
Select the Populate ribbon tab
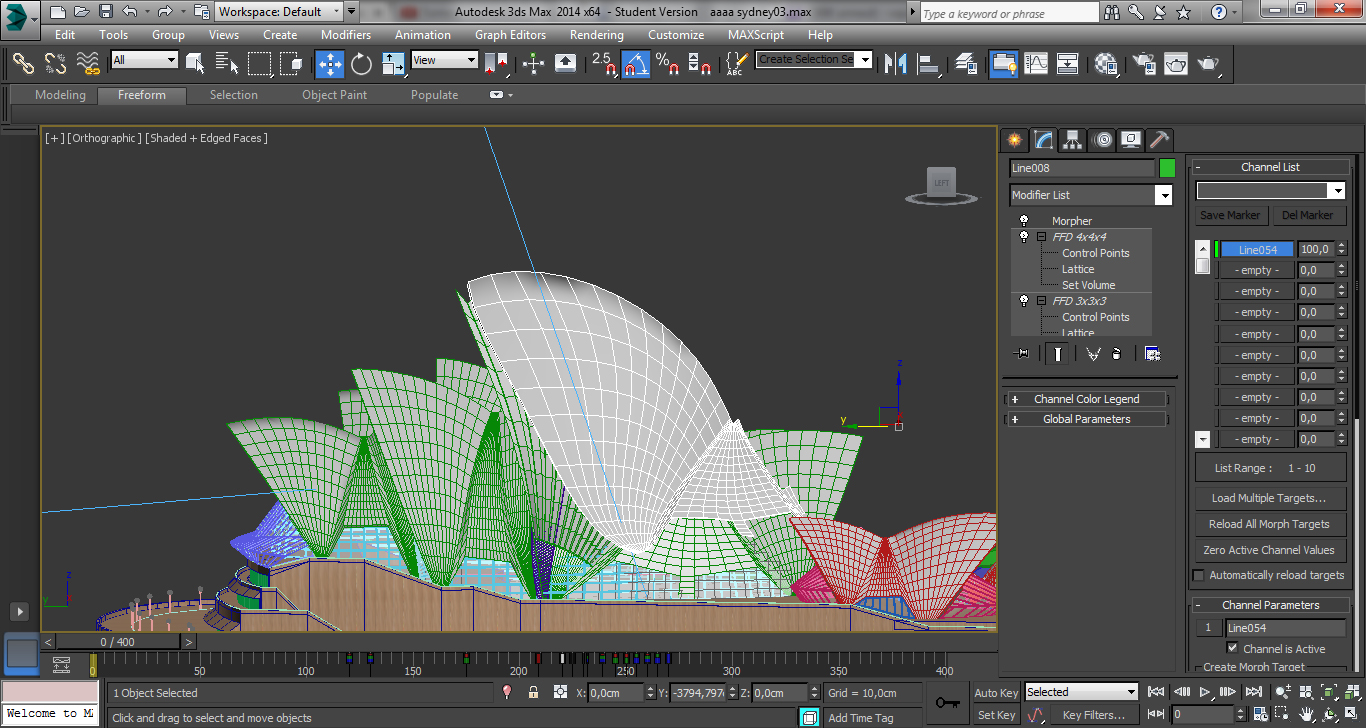coord(434,95)
